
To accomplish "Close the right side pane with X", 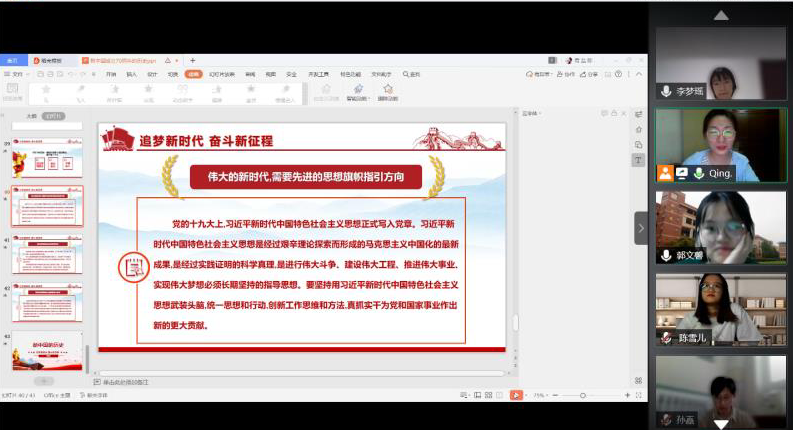I will tap(623, 113).
